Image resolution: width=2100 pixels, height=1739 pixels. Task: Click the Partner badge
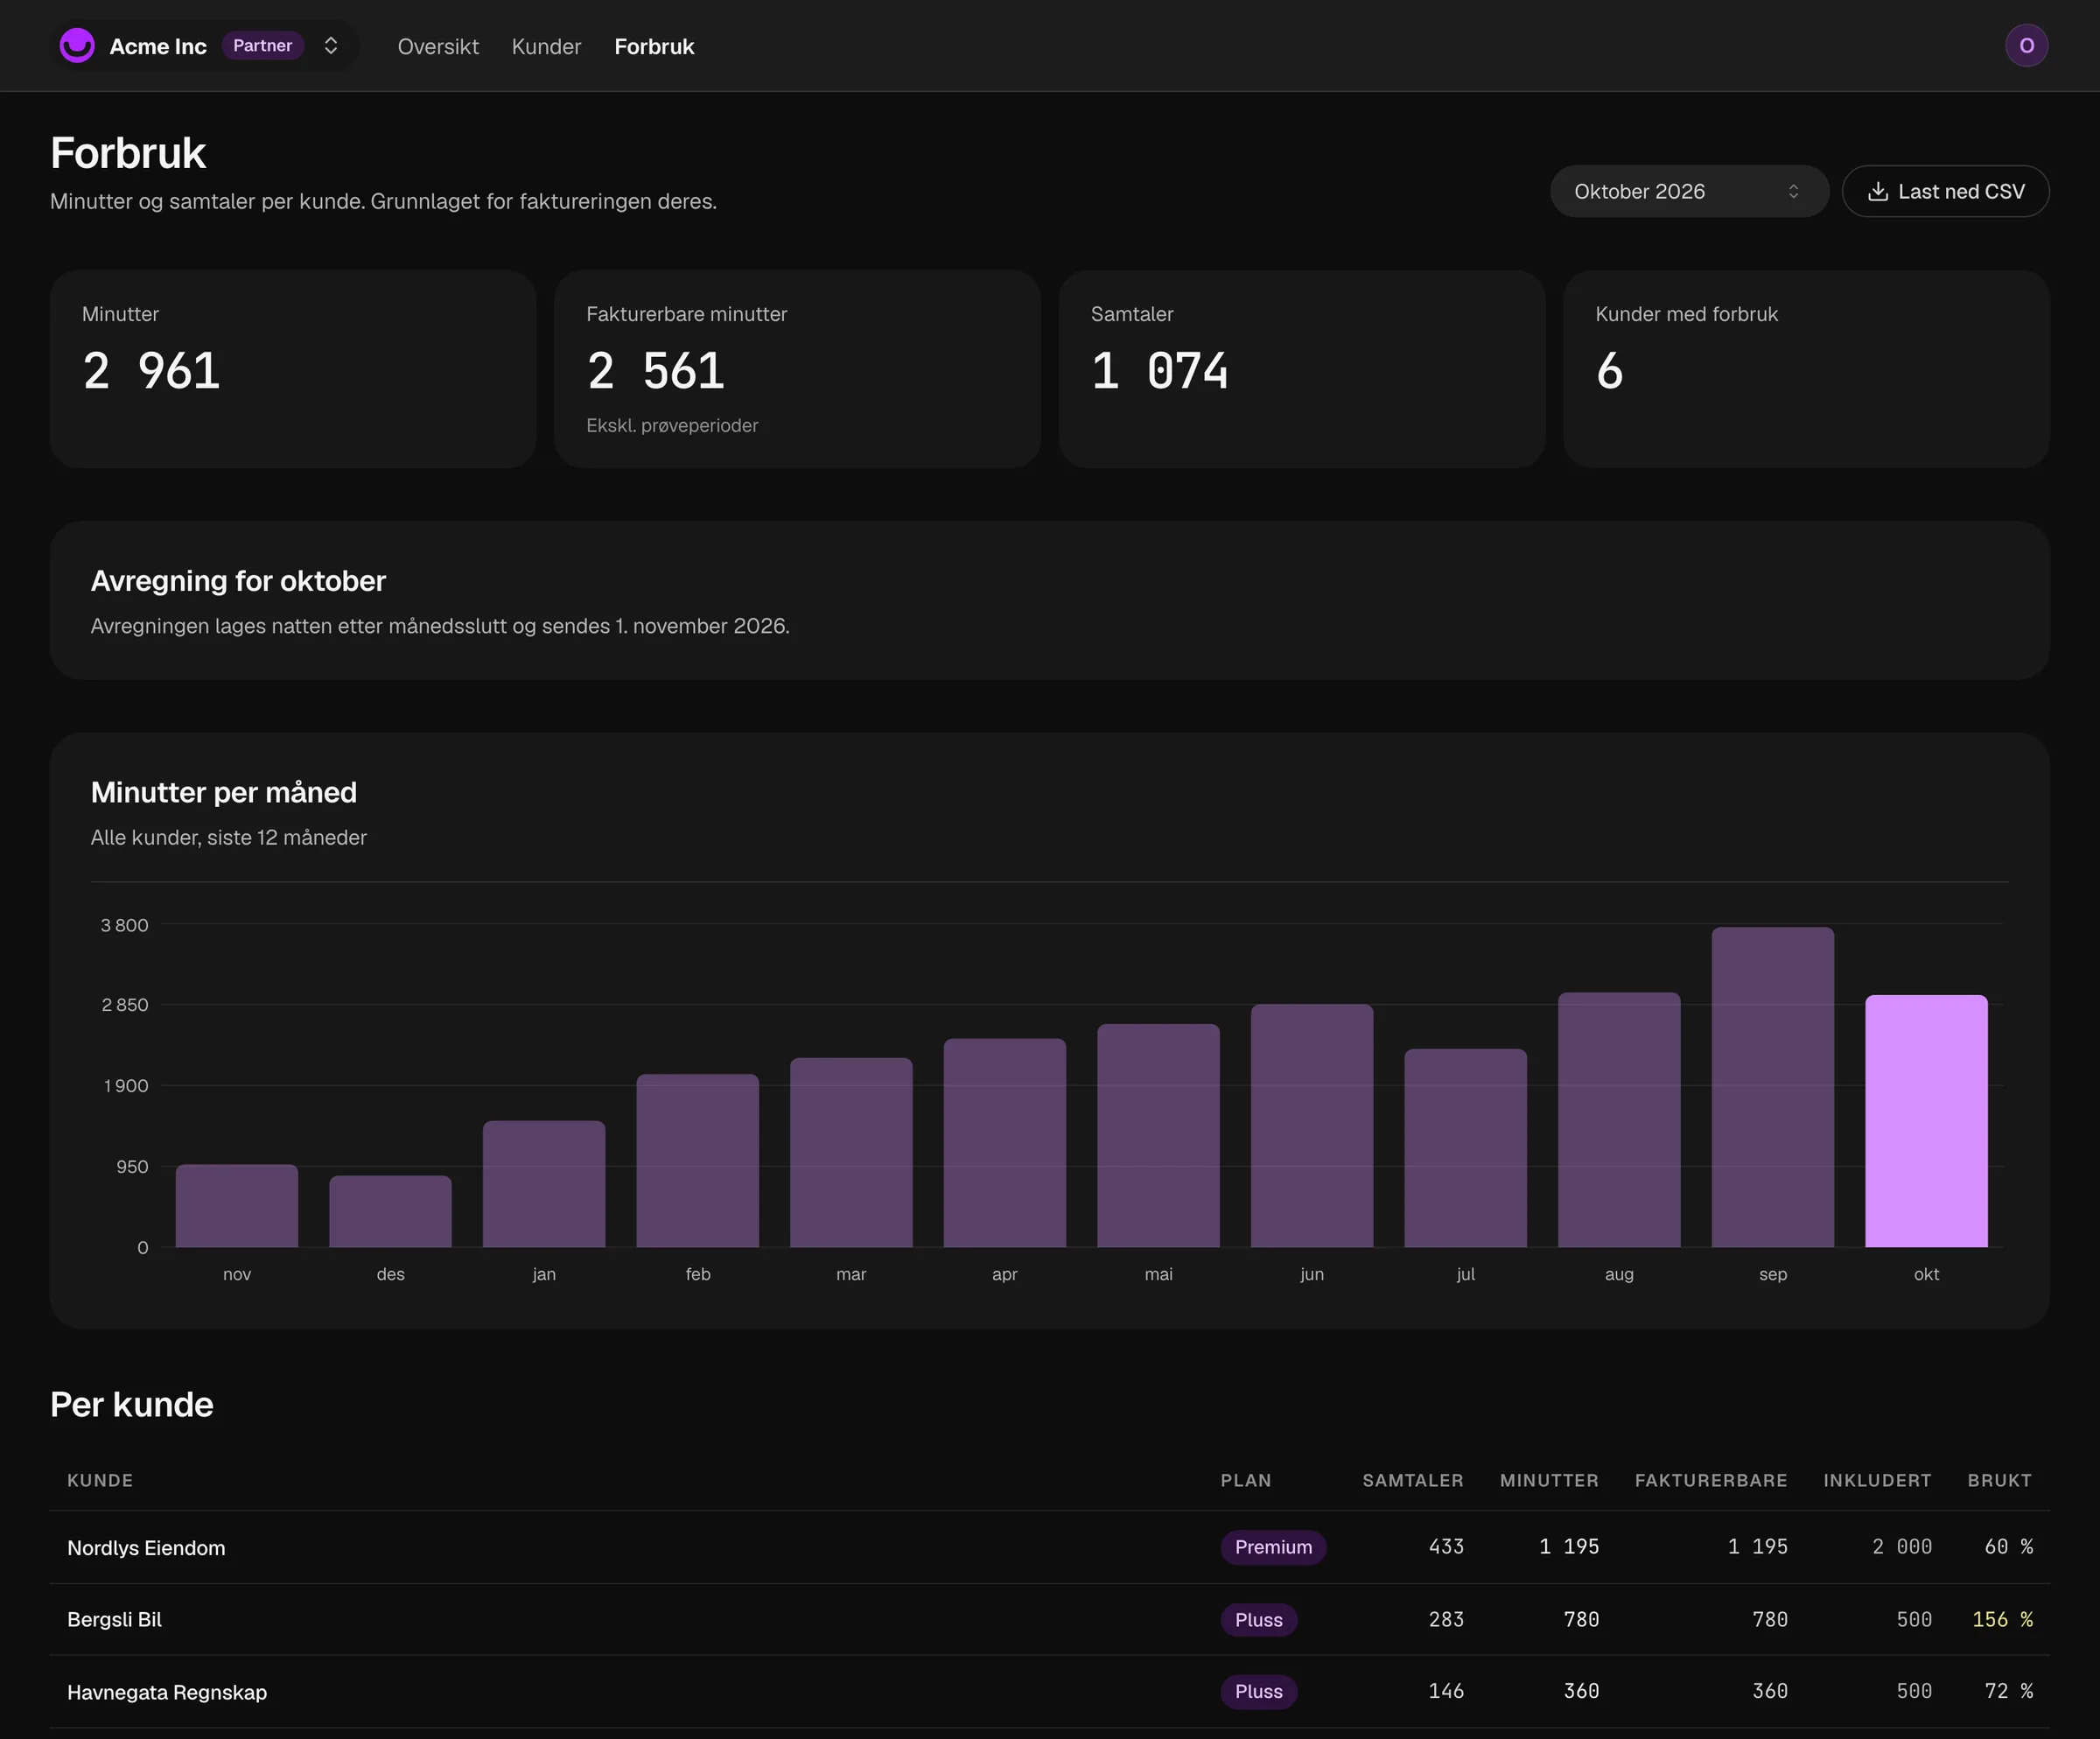point(262,46)
